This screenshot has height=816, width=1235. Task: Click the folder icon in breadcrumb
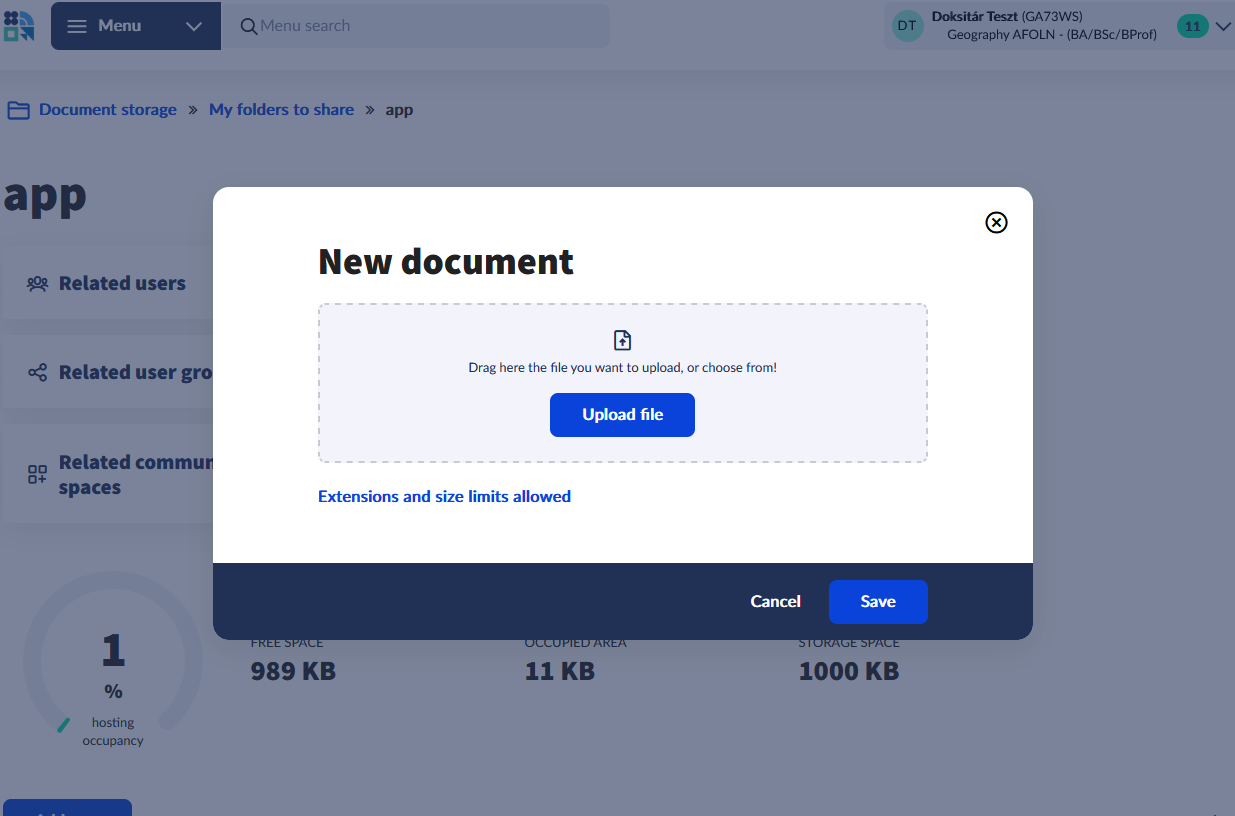coord(18,110)
